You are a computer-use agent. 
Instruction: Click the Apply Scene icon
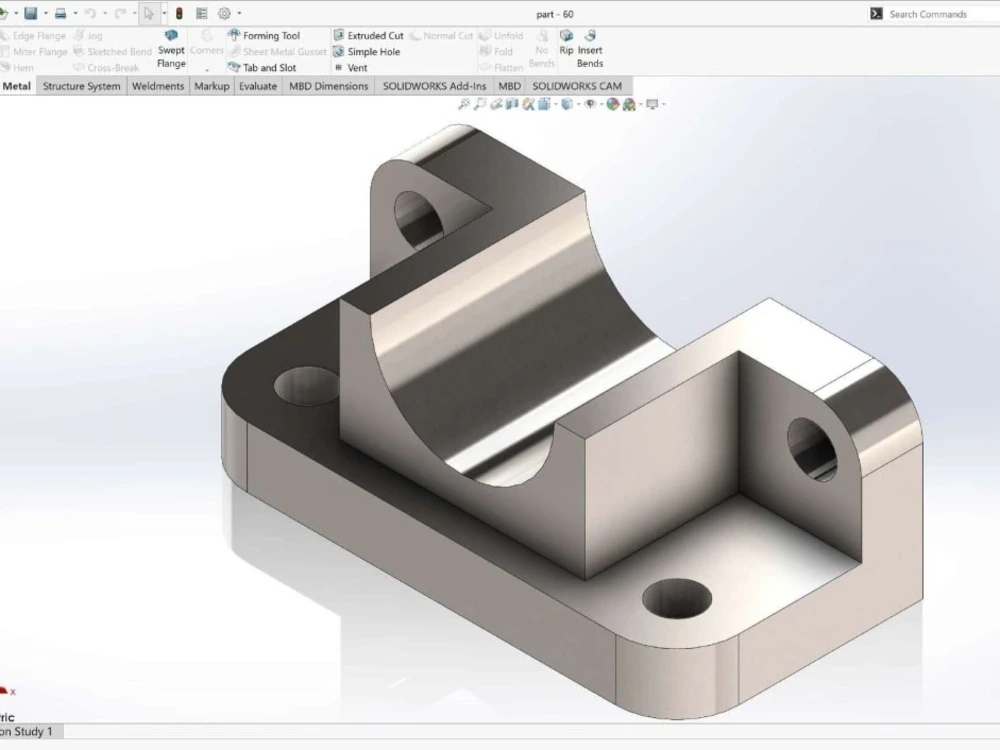point(629,104)
